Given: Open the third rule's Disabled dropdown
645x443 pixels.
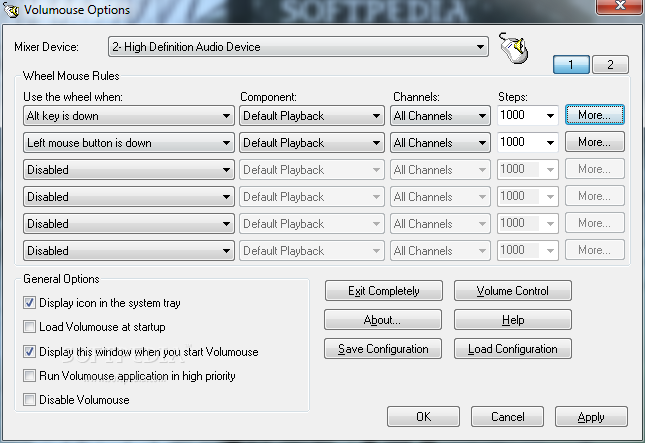Looking at the screenshot, I should click(129, 169).
